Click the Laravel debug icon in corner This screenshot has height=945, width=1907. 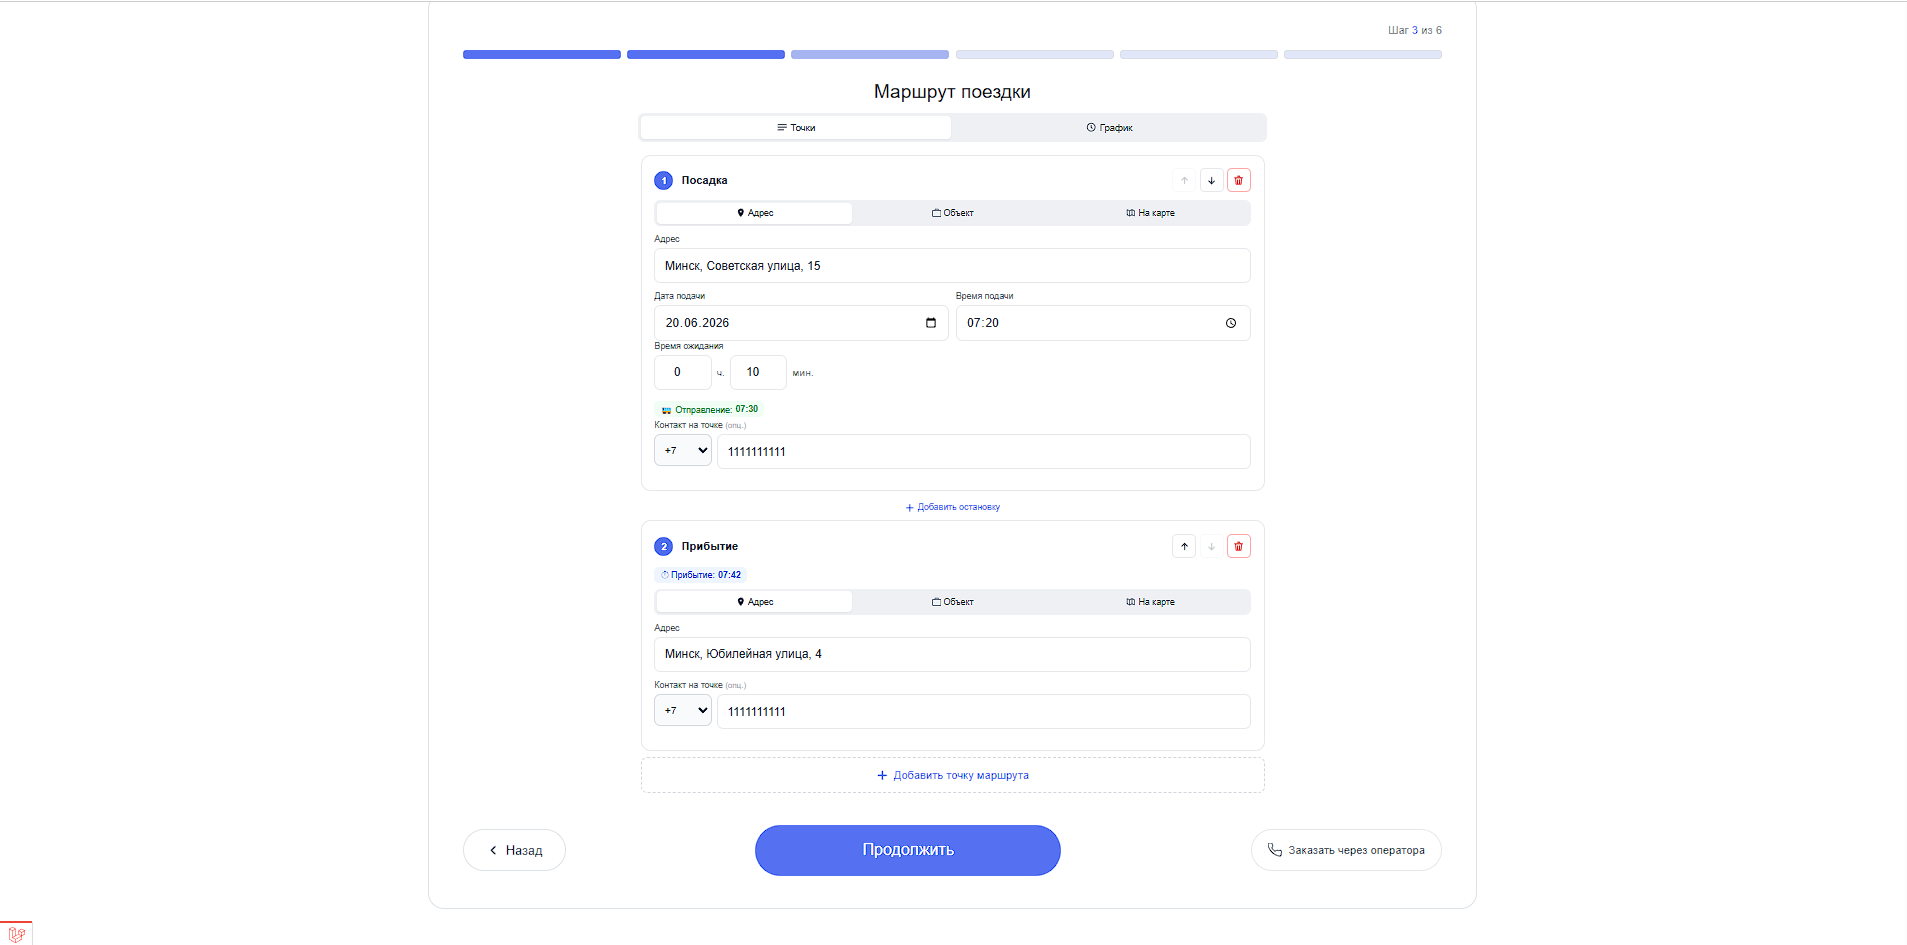[16, 934]
